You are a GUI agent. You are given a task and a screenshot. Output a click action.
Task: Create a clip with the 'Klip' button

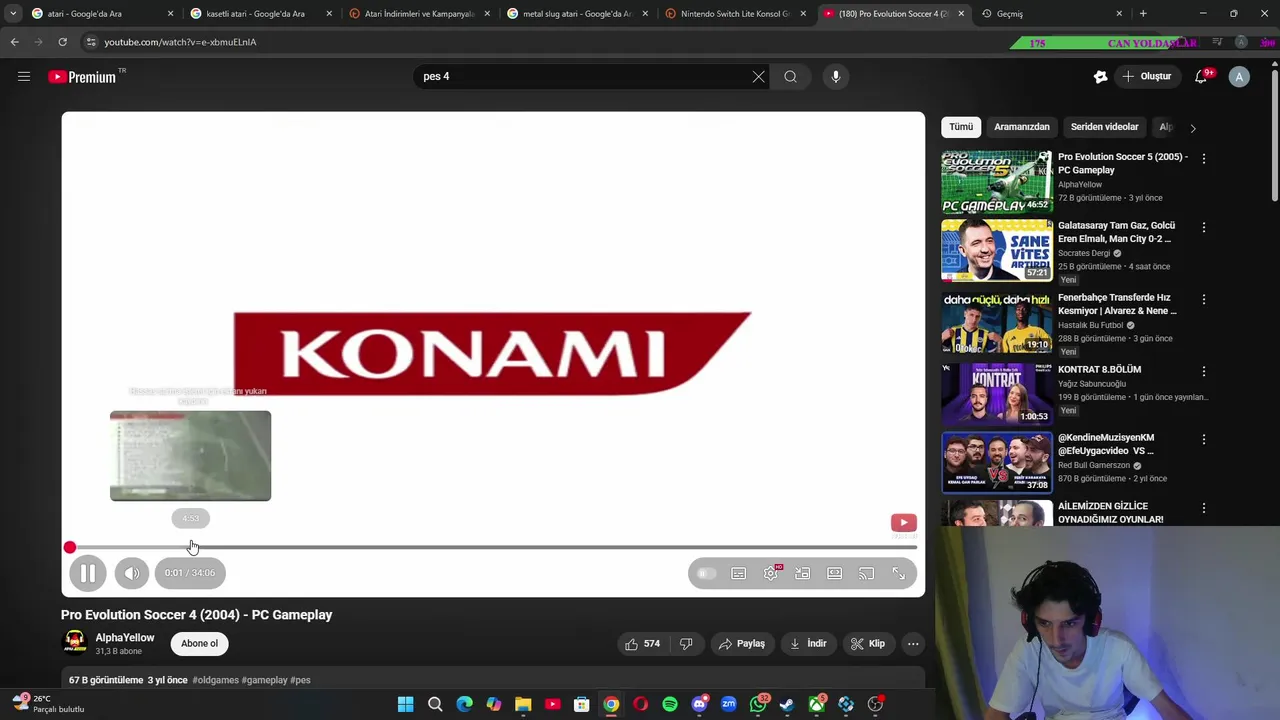tap(868, 644)
